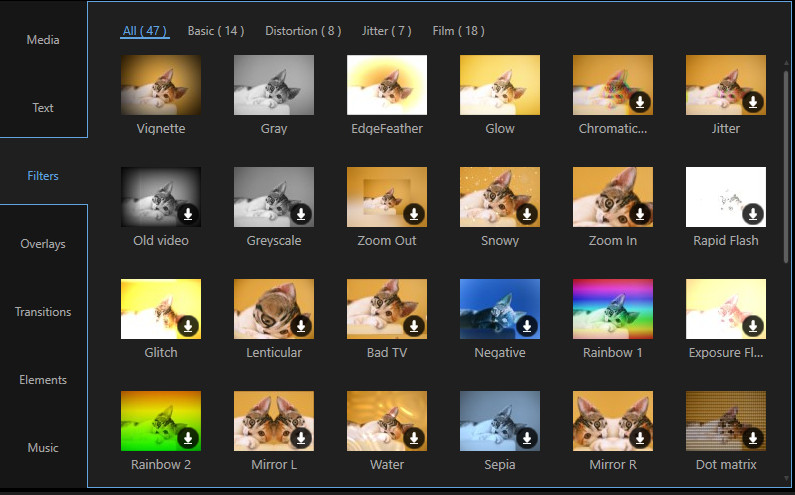795x495 pixels.
Task: Click the Rainbow 1 label text
Action: [613, 352]
